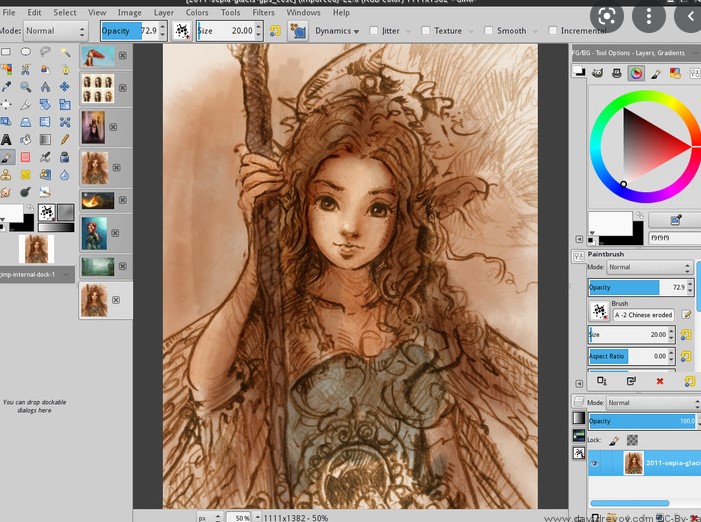
Task: Enable the Incremental checkbox
Action: coord(553,30)
